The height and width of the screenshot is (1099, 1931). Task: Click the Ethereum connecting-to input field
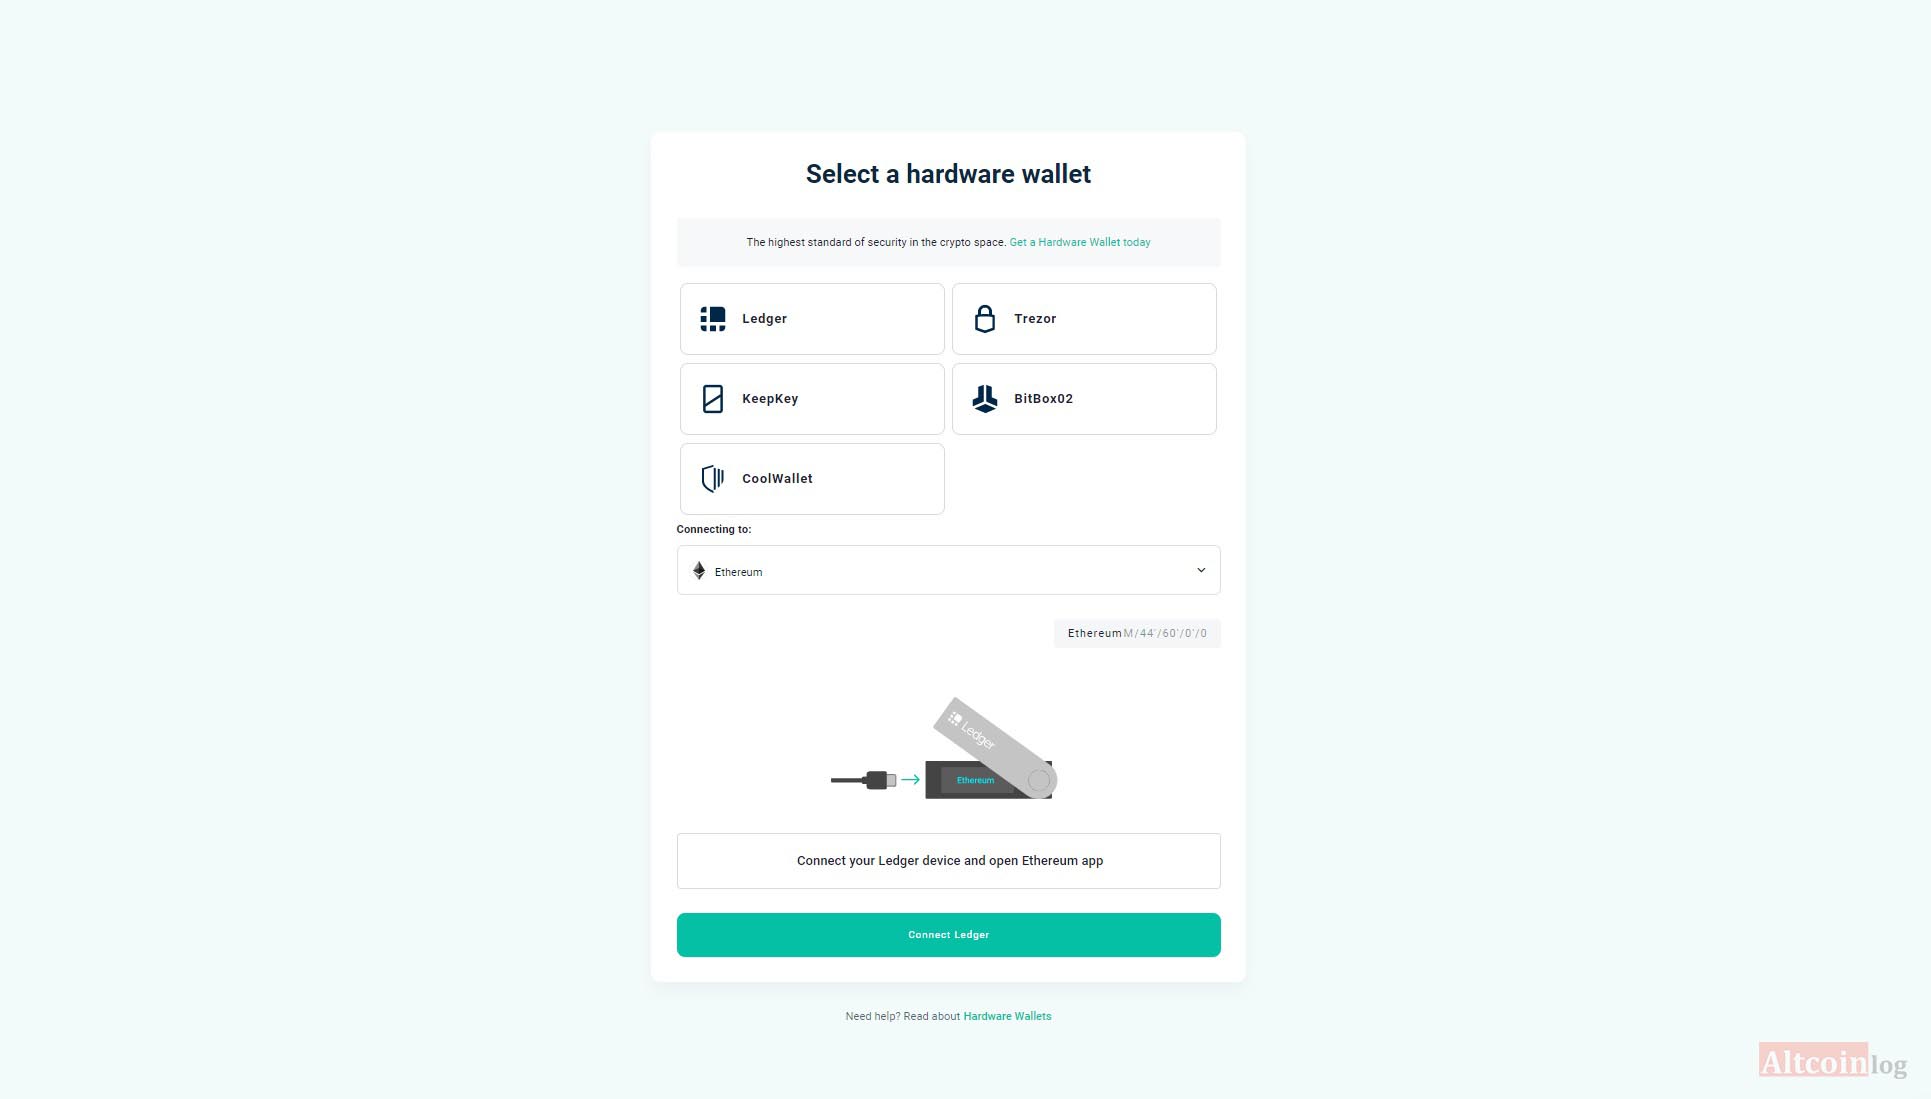point(947,570)
